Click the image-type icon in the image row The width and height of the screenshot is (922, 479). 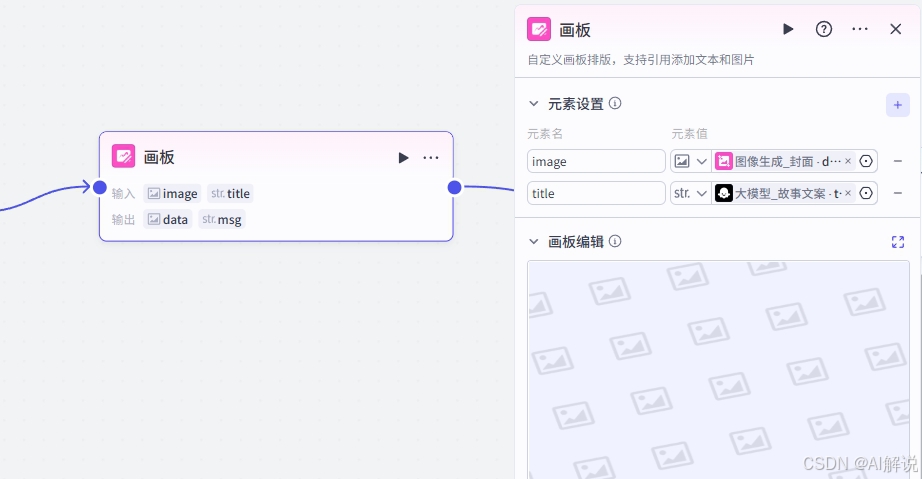click(x=682, y=161)
